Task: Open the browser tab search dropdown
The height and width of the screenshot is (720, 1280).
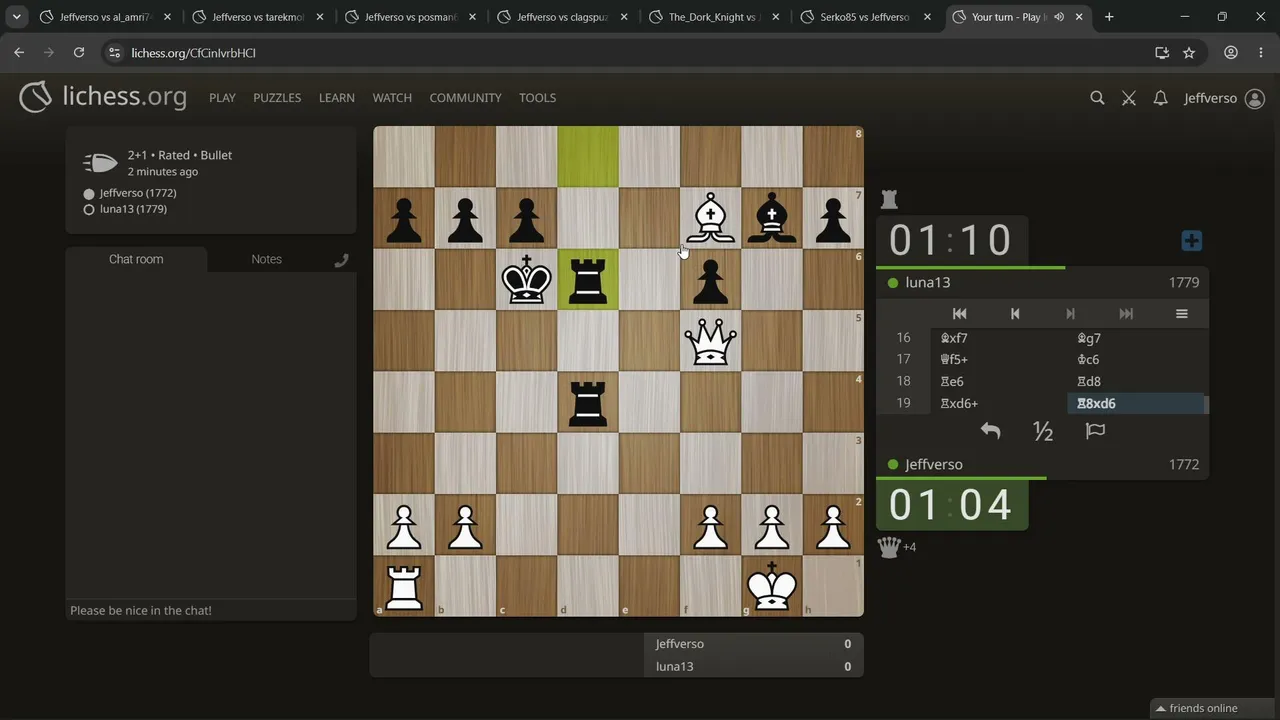Action: click(x=17, y=17)
